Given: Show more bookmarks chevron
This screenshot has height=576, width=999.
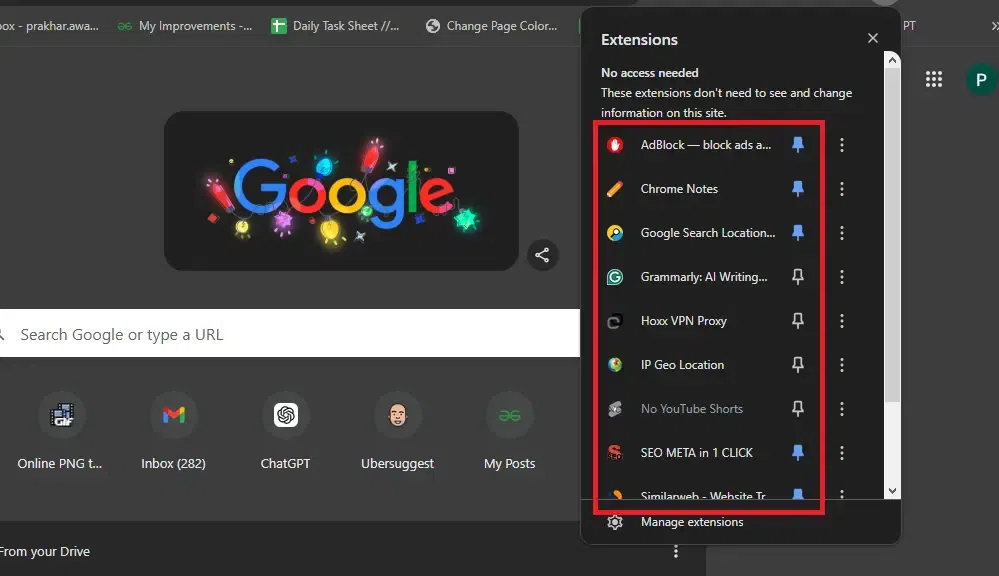Looking at the screenshot, I should pos(994,26).
